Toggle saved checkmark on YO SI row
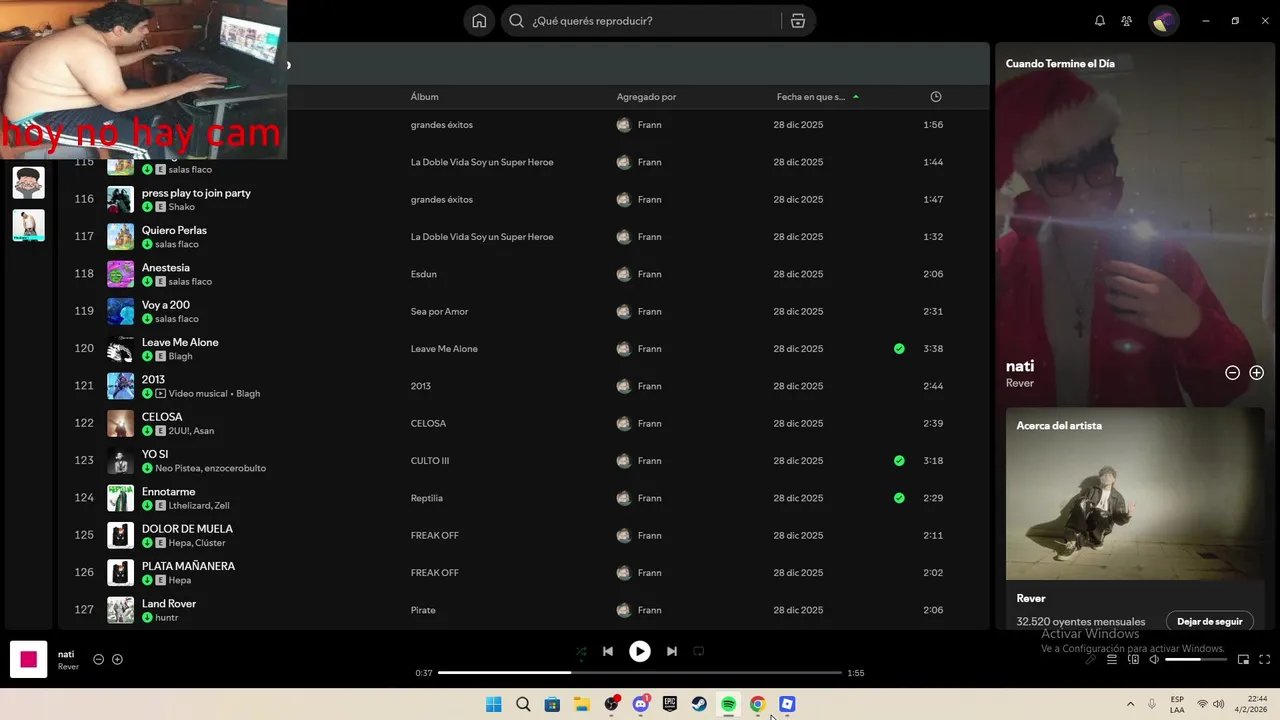 coord(899,461)
